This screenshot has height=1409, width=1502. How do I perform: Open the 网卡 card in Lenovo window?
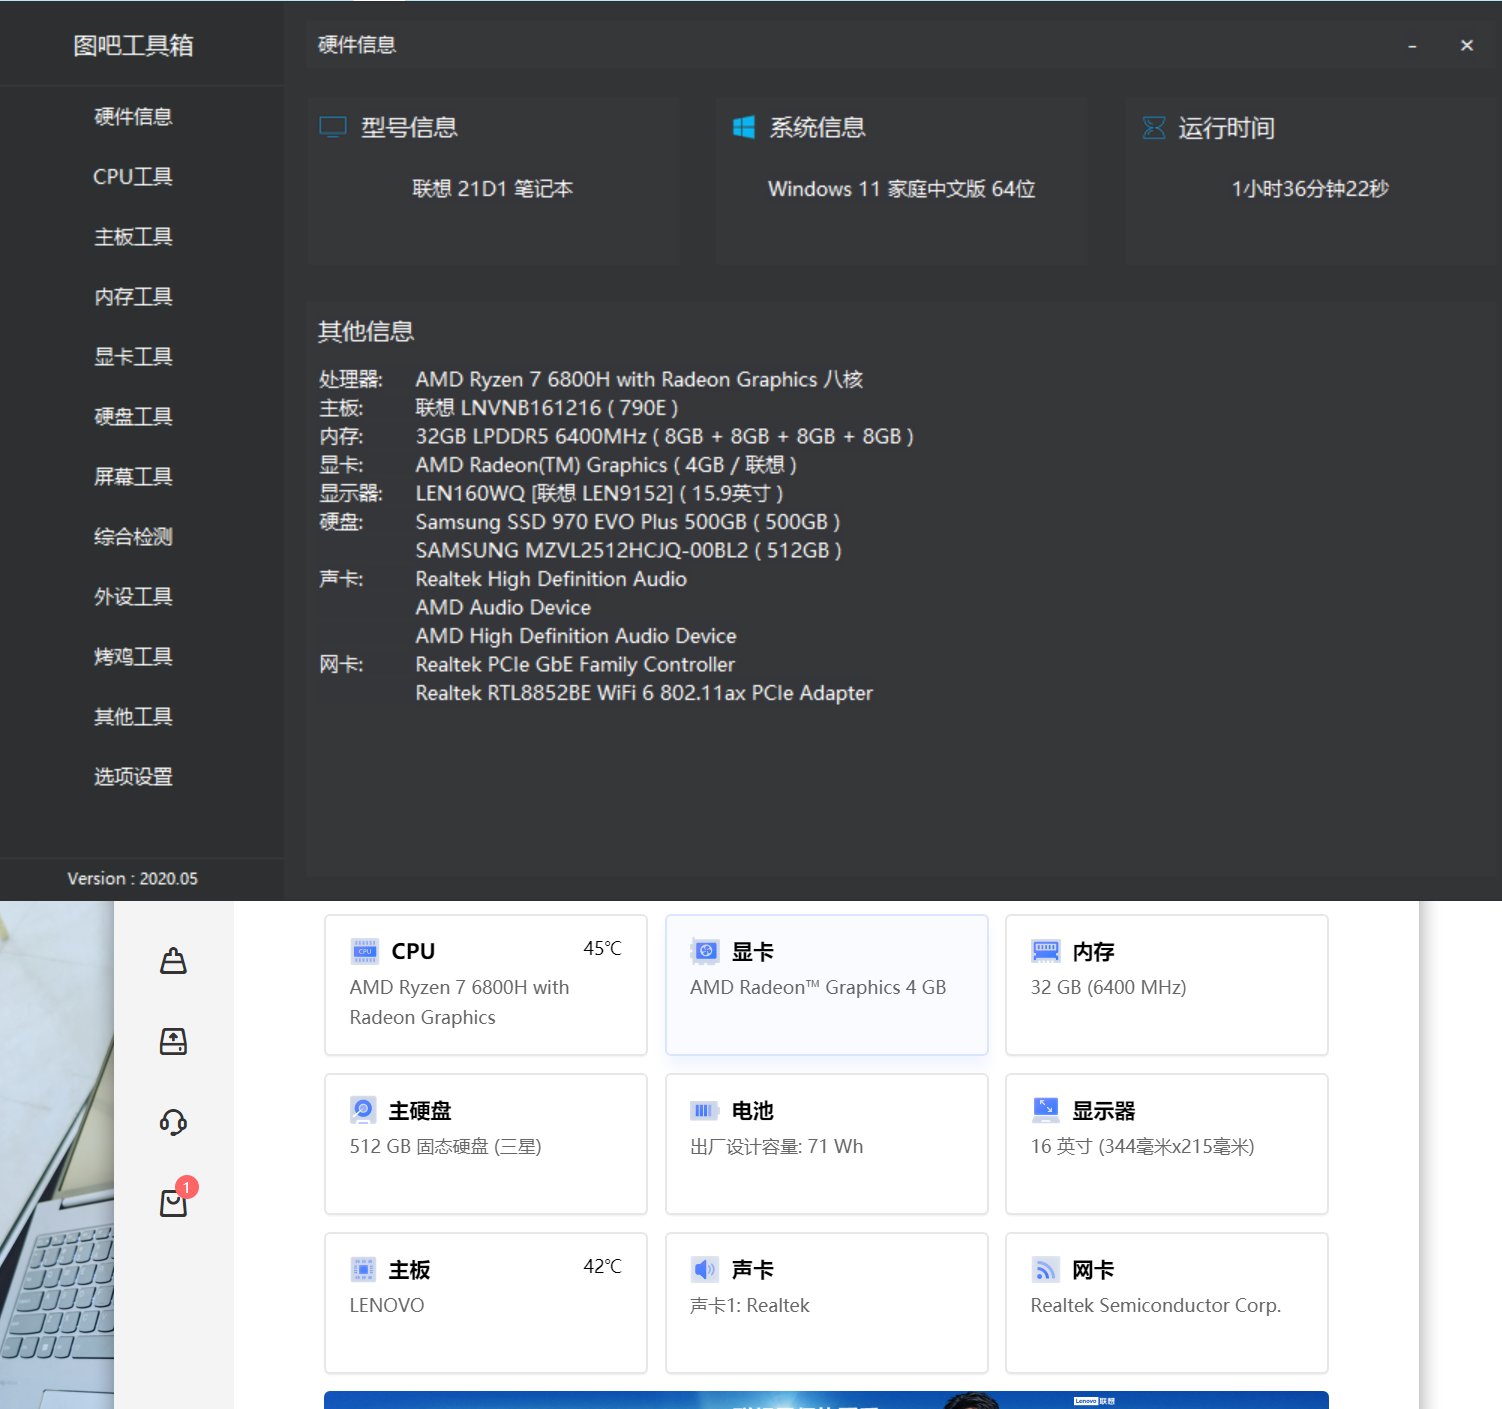pos(1167,1303)
